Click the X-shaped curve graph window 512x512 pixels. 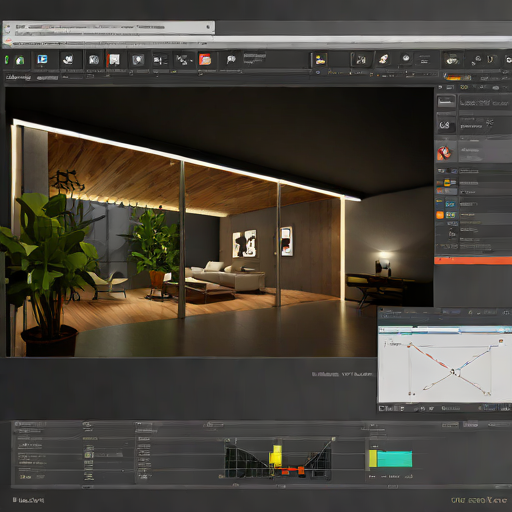pyautogui.click(x=445, y=368)
